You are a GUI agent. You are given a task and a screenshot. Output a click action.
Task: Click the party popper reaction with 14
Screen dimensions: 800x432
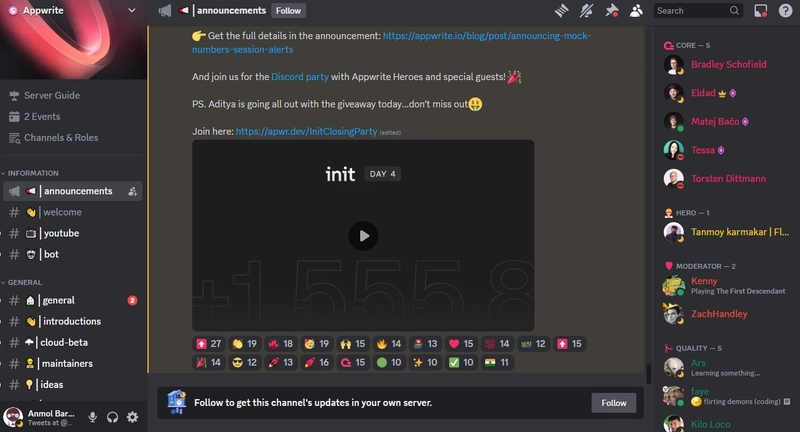point(209,363)
